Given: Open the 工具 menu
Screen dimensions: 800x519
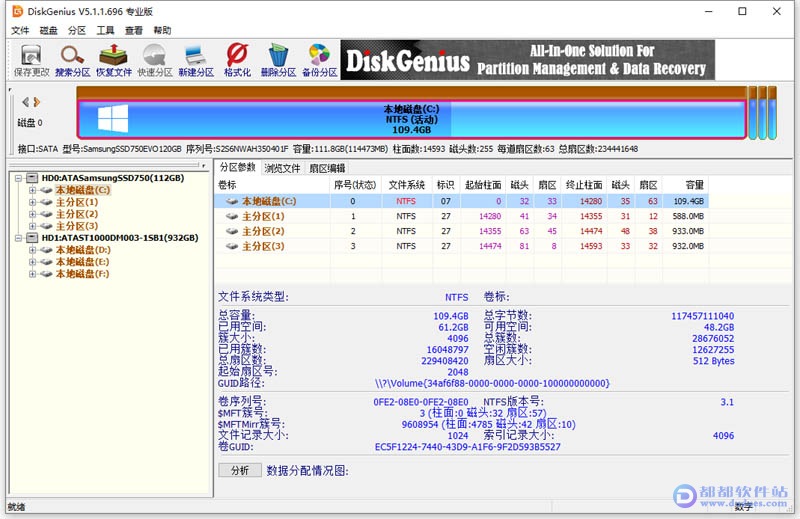Looking at the screenshot, I should [x=106, y=30].
